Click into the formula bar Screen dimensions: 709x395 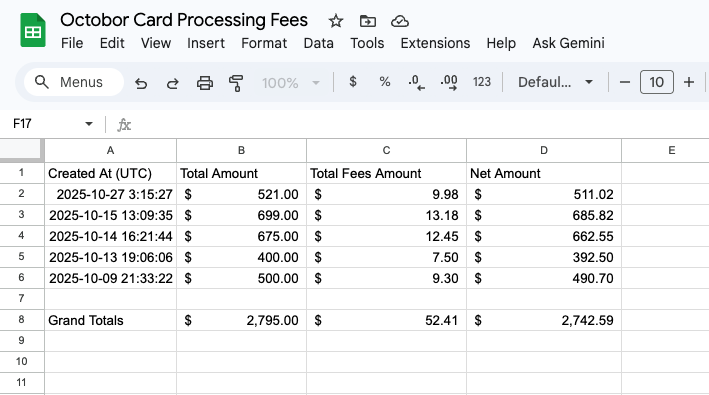[x=421, y=124]
